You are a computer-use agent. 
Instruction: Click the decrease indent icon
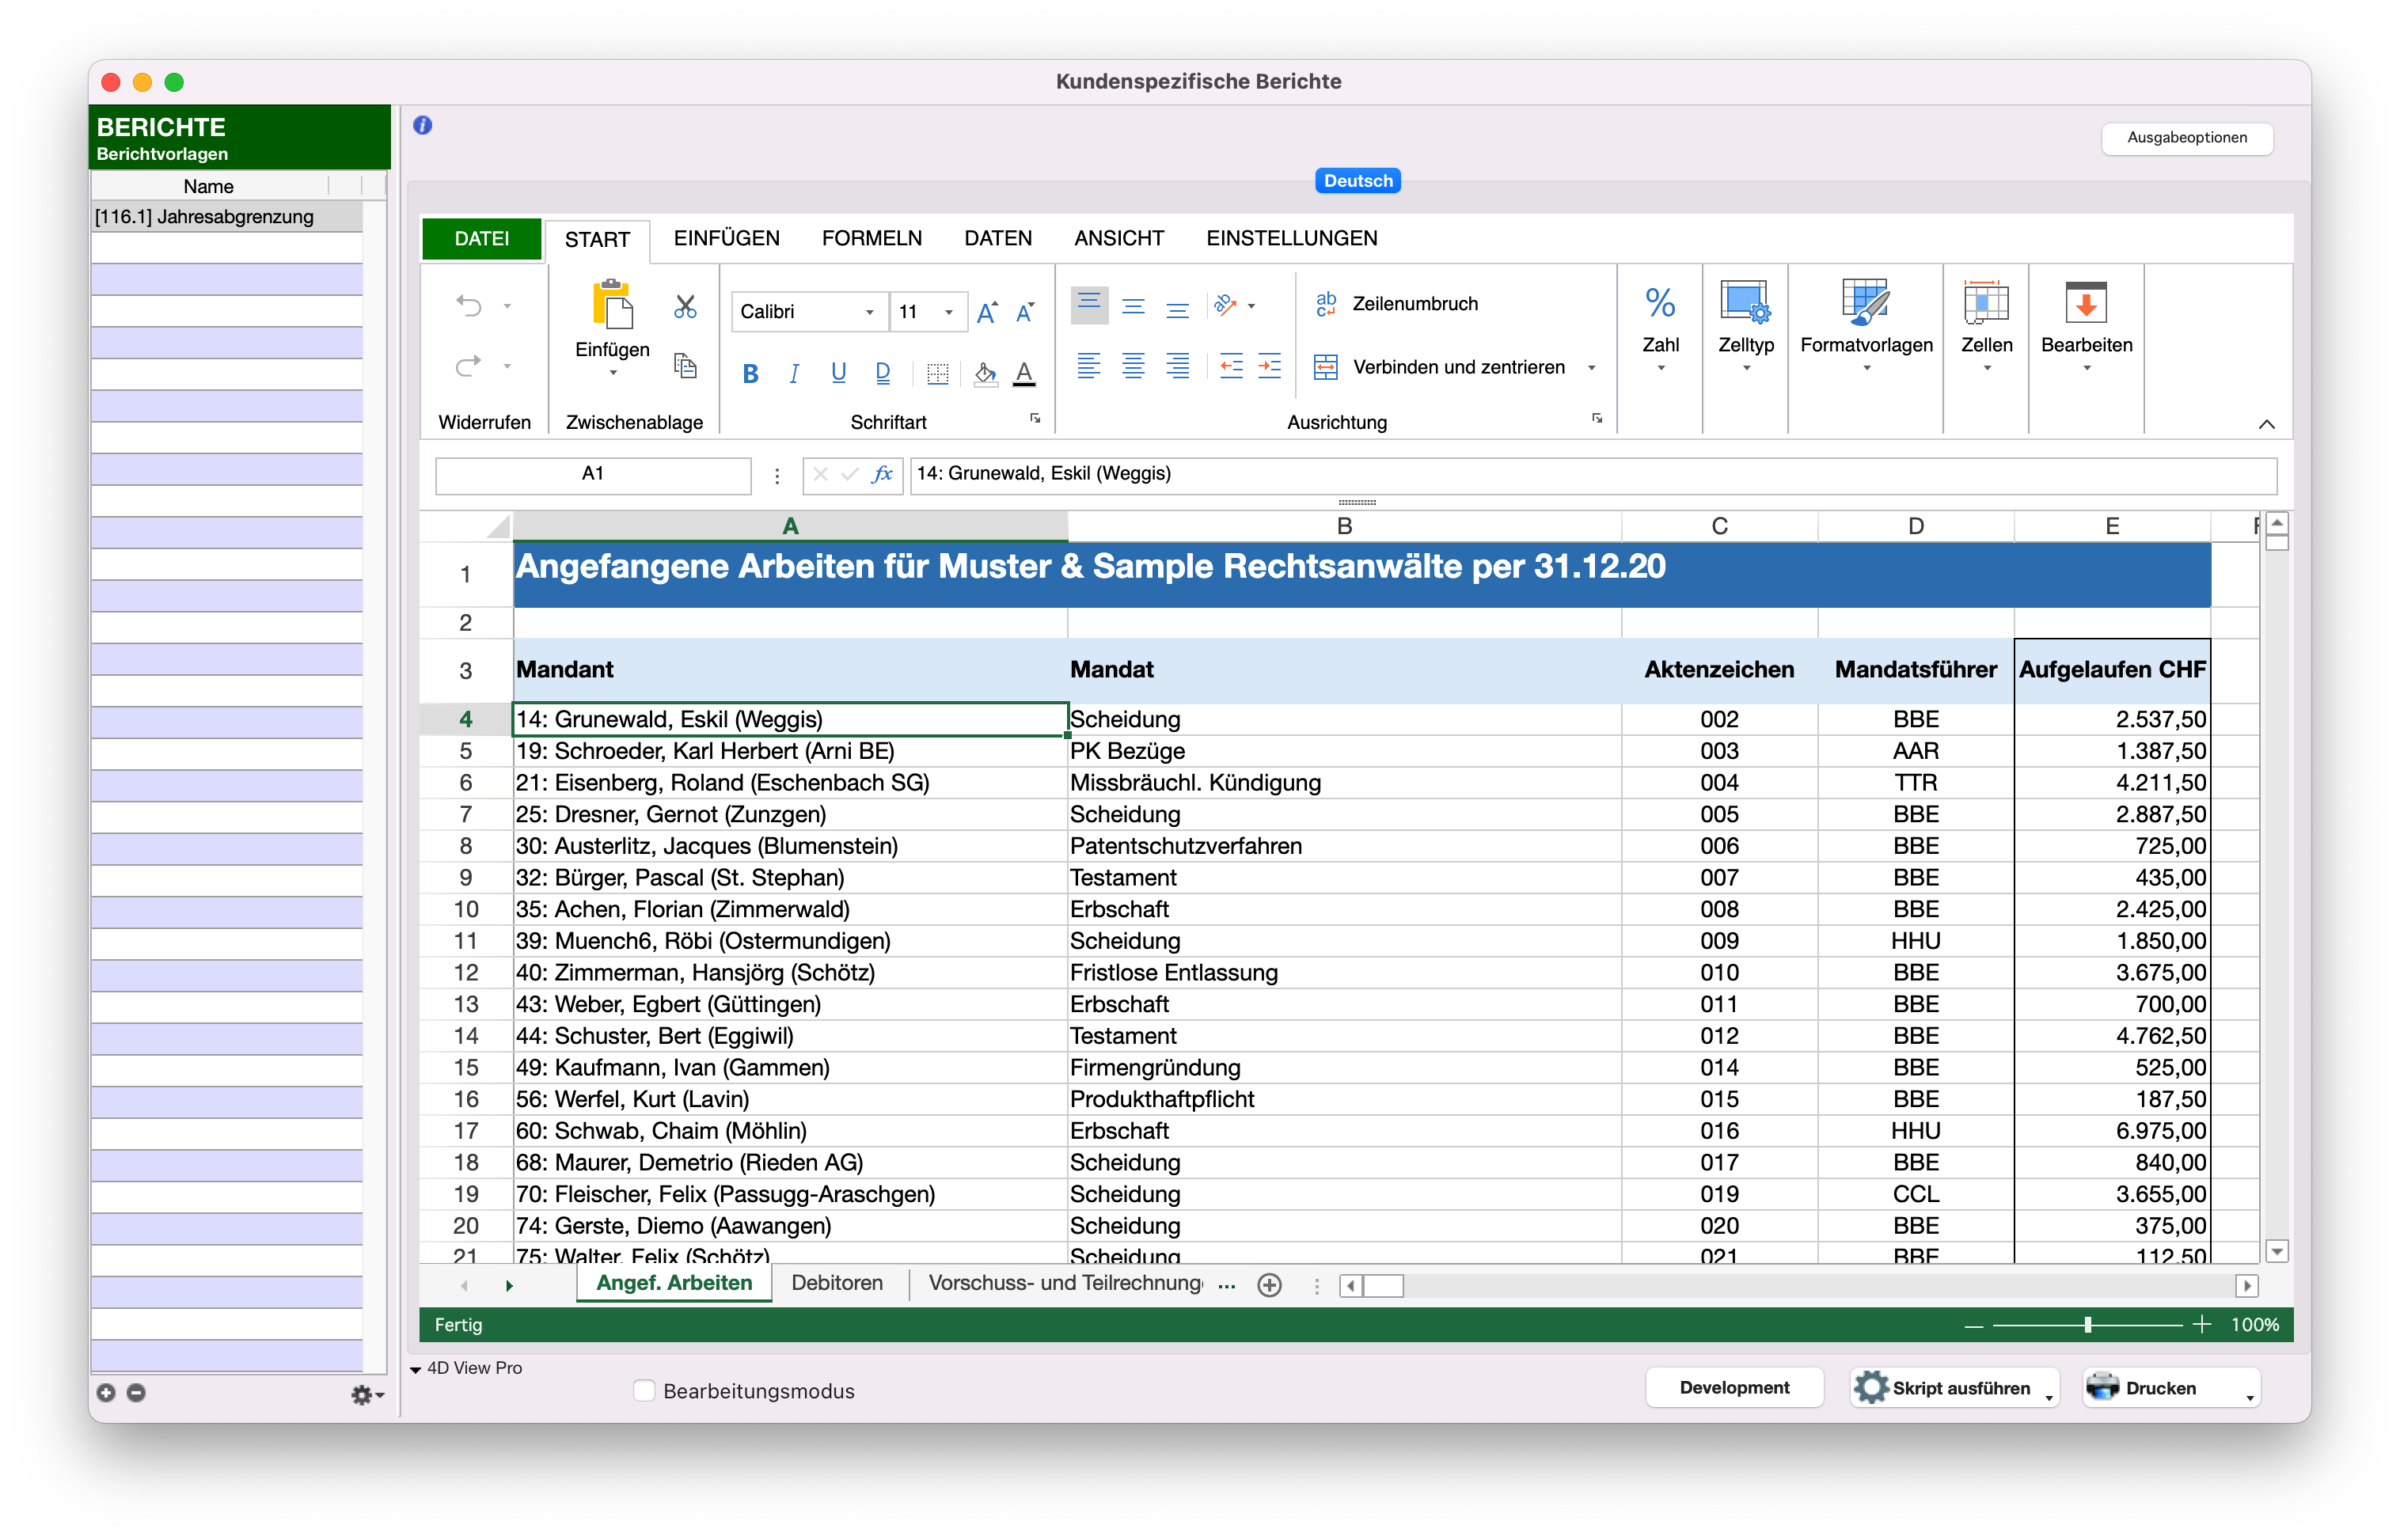(1231, 366)
